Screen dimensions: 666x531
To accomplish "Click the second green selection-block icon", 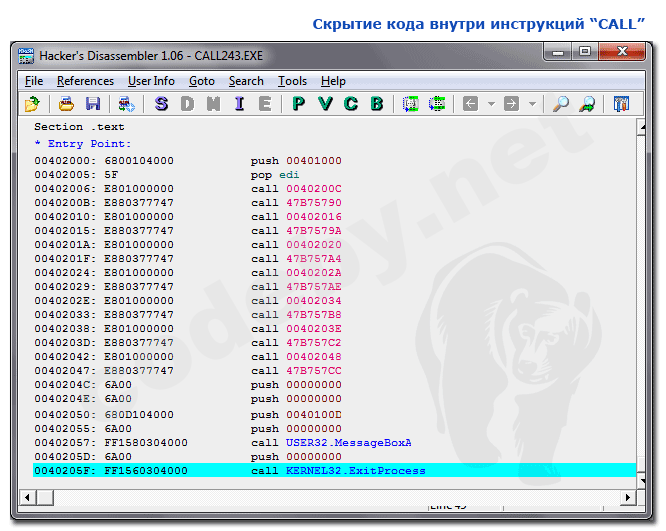I will [x=437, y=104].
